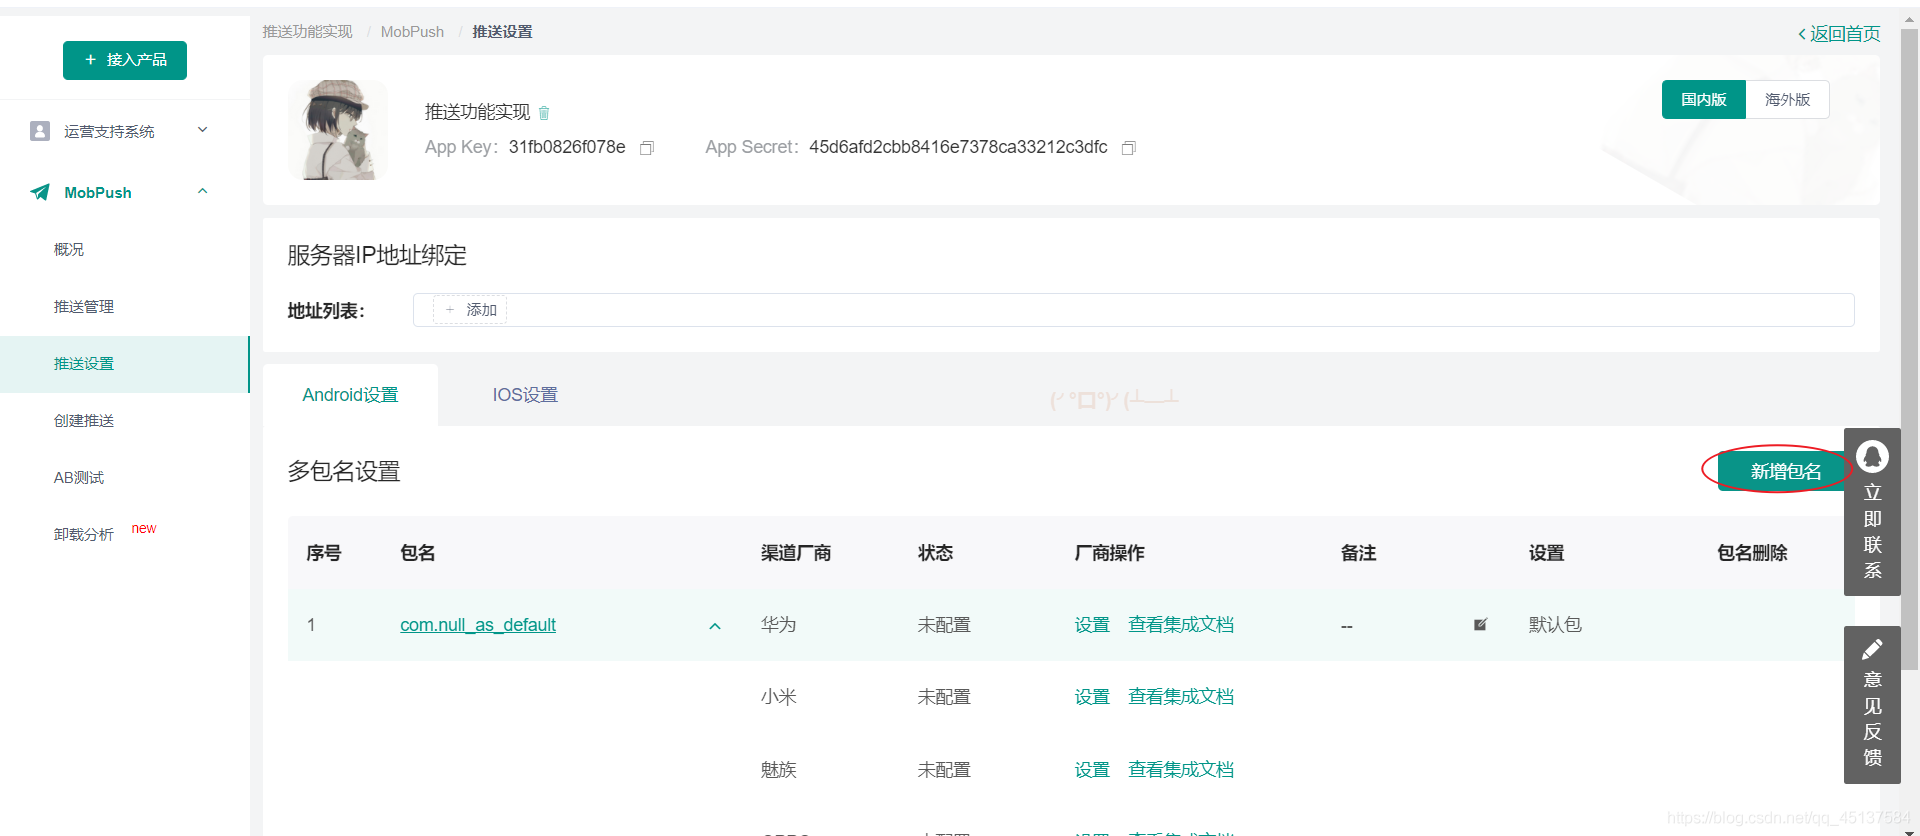Switch to the 海外版 version

(x=1787, y=100)
